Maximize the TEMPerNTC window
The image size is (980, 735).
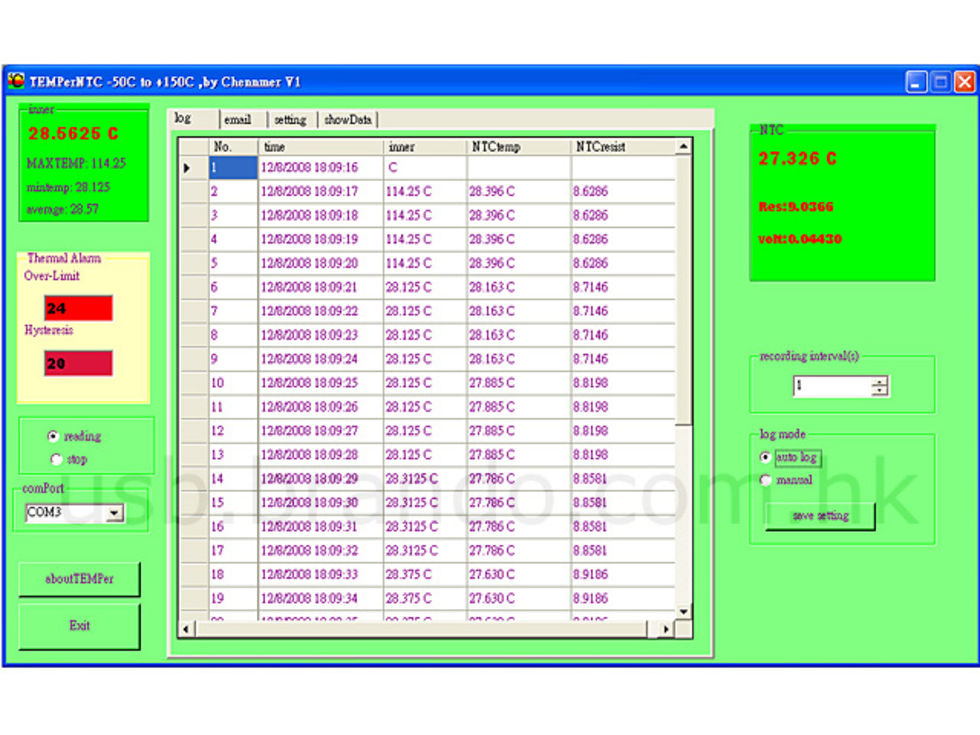tap(940, 83)
